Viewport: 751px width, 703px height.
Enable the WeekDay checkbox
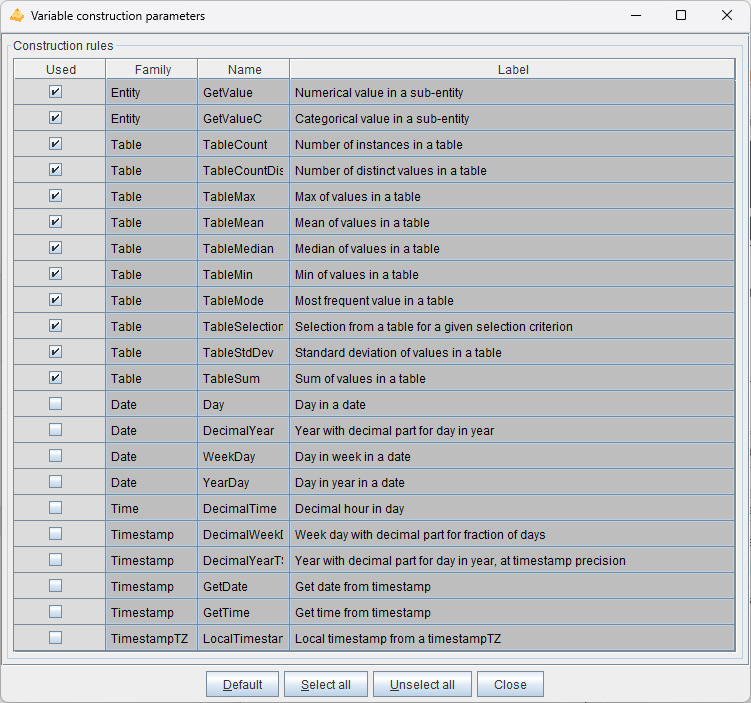pos(56,455)
